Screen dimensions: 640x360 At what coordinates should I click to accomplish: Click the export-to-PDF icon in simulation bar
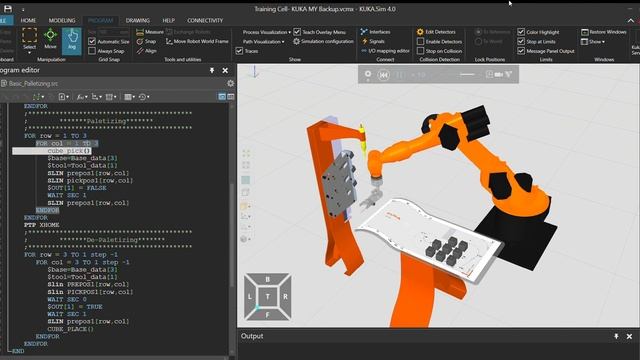click(x=509, y=74)
